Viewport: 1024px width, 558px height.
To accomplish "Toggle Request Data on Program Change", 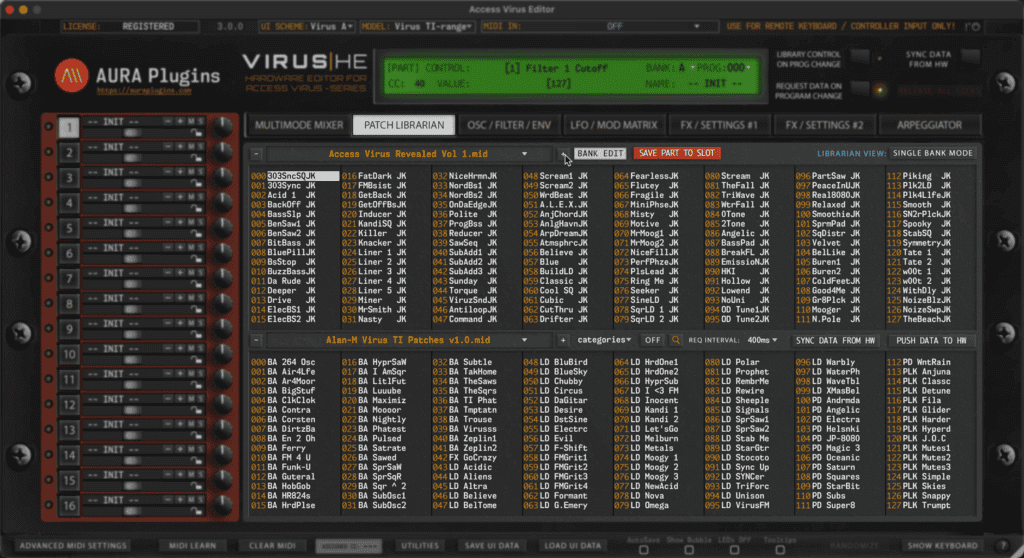I will coord(860,90).
